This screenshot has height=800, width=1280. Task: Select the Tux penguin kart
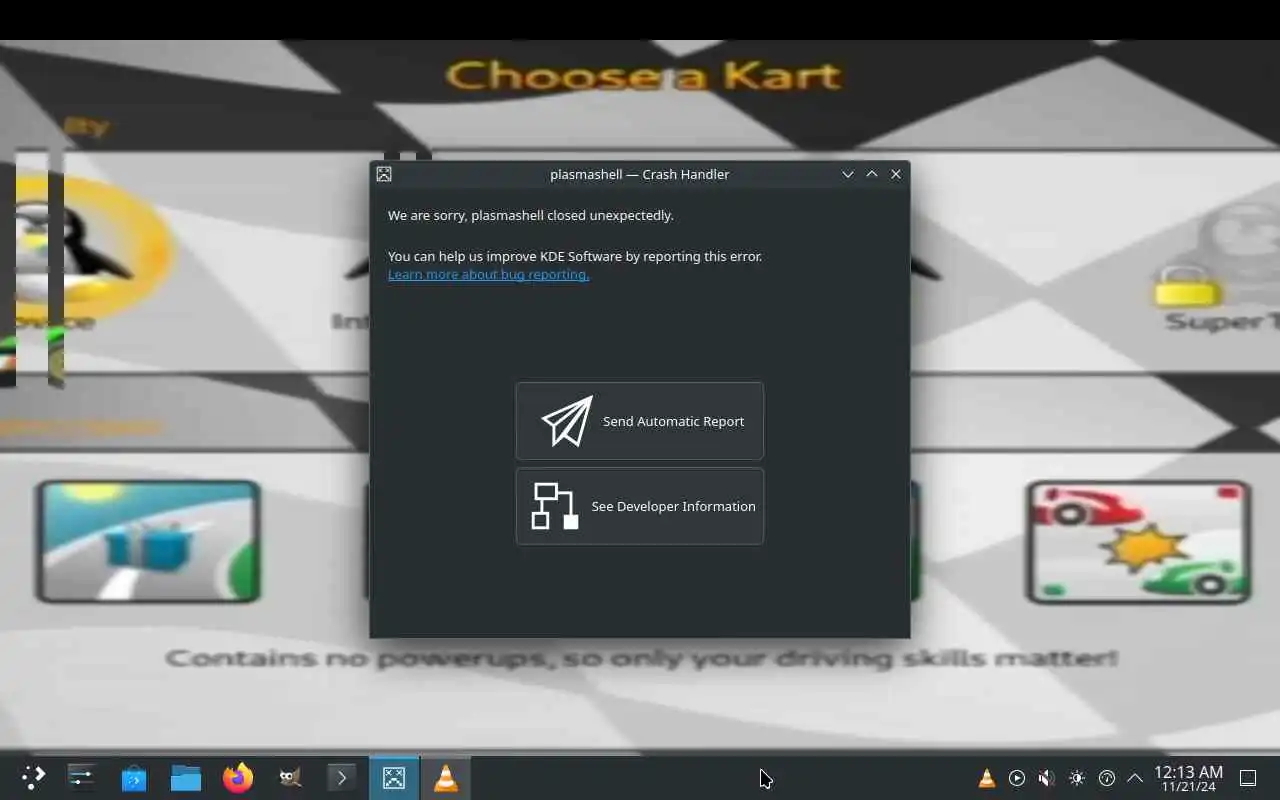(x=85, y=250)
